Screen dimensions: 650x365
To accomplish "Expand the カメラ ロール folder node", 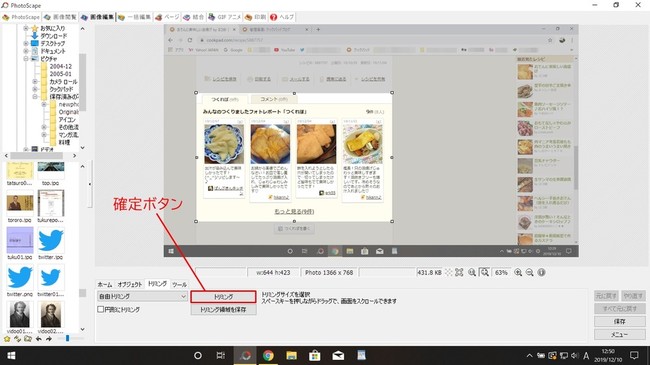I will pos(35,82).
